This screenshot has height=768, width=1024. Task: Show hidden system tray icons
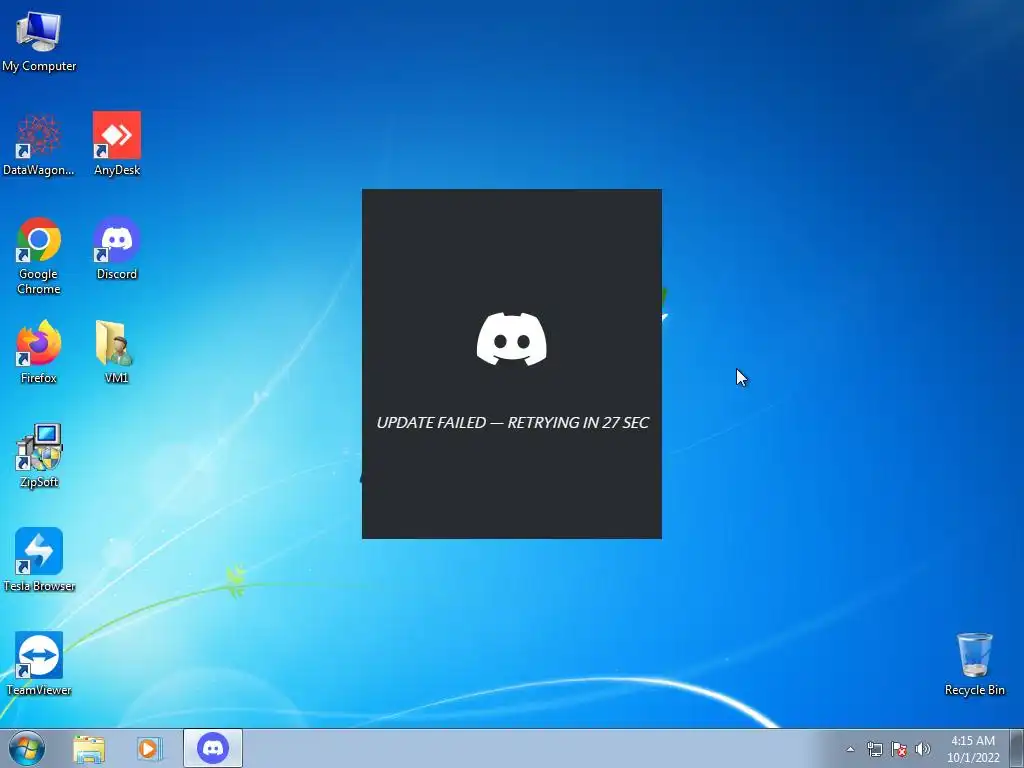click(x=850, y=749)
